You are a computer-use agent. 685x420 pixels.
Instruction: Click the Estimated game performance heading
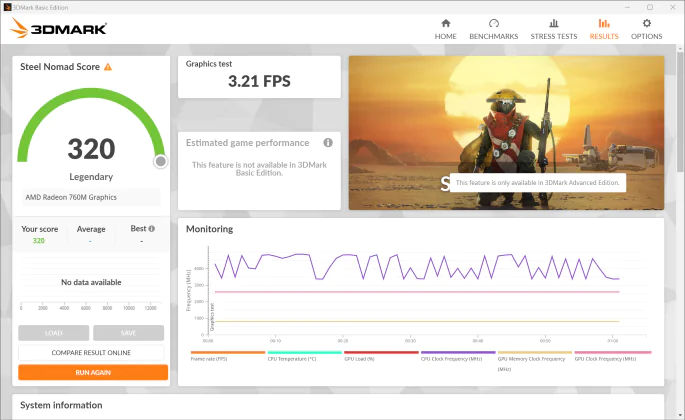[247, 143]
